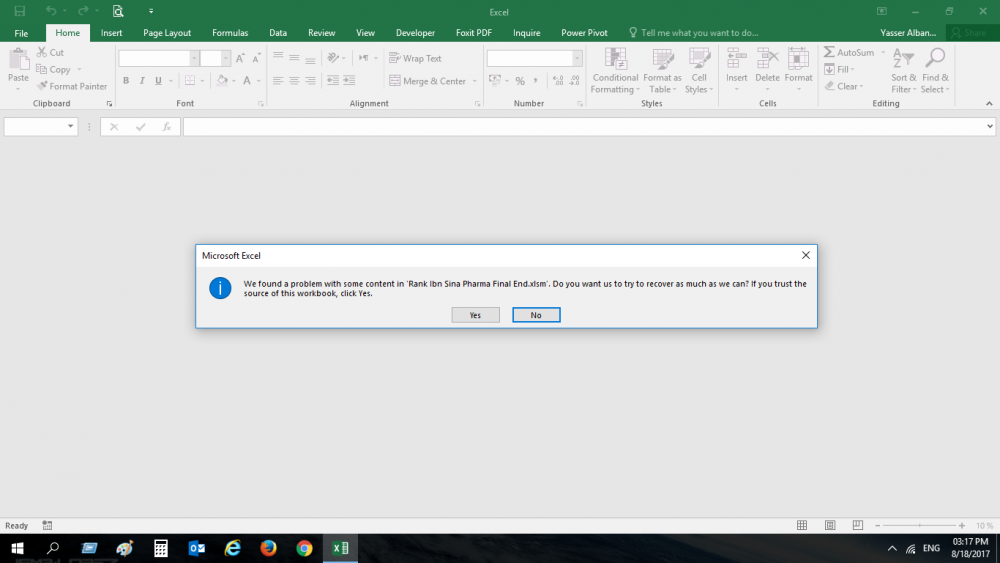Screen dimensions: 1000x563
Task: Switch to Page Layout view icon
Action: click(x=830, y=525)
